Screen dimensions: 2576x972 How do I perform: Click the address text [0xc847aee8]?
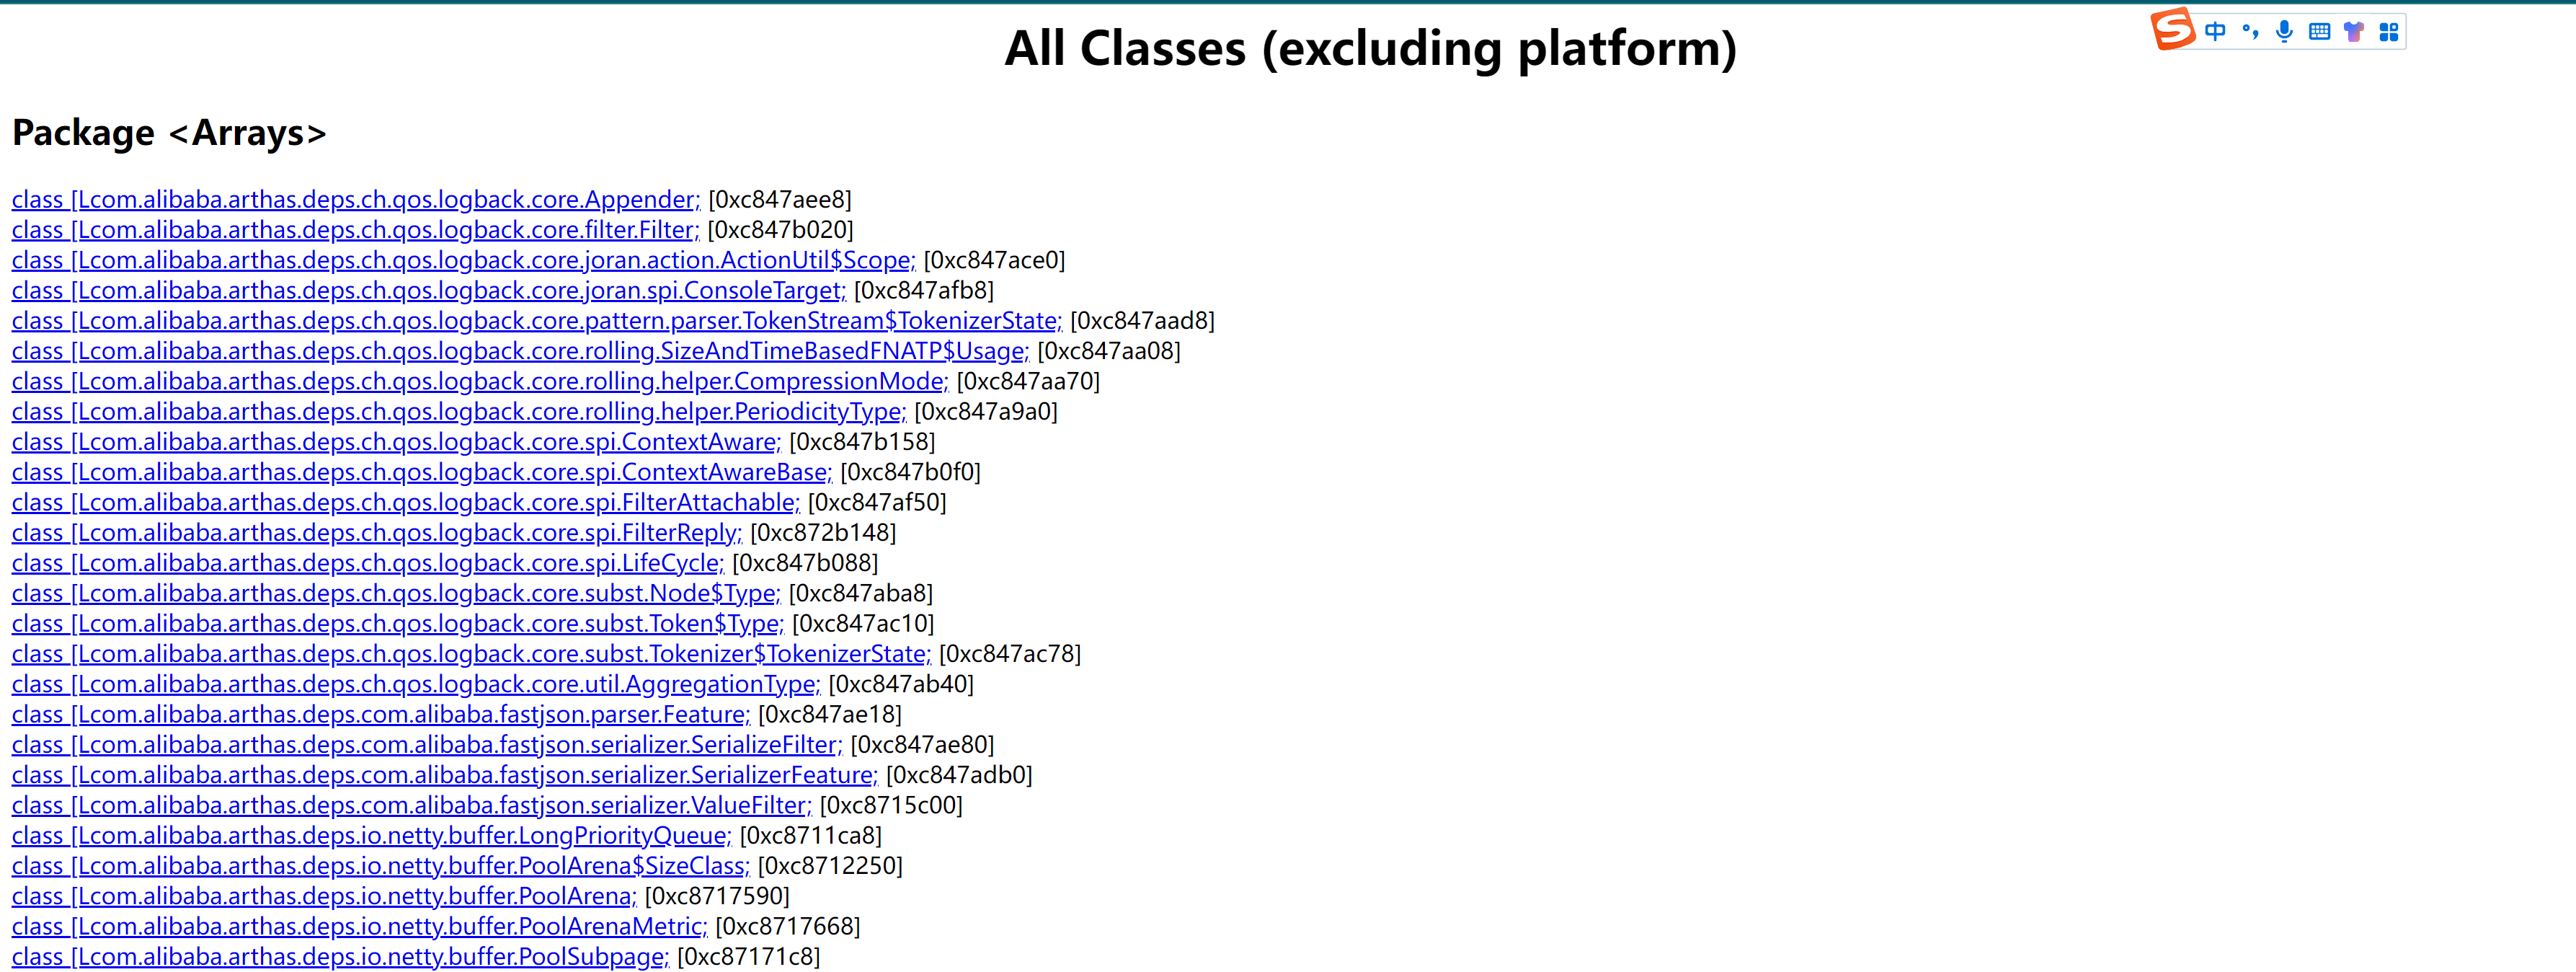(x=780, y=200)
